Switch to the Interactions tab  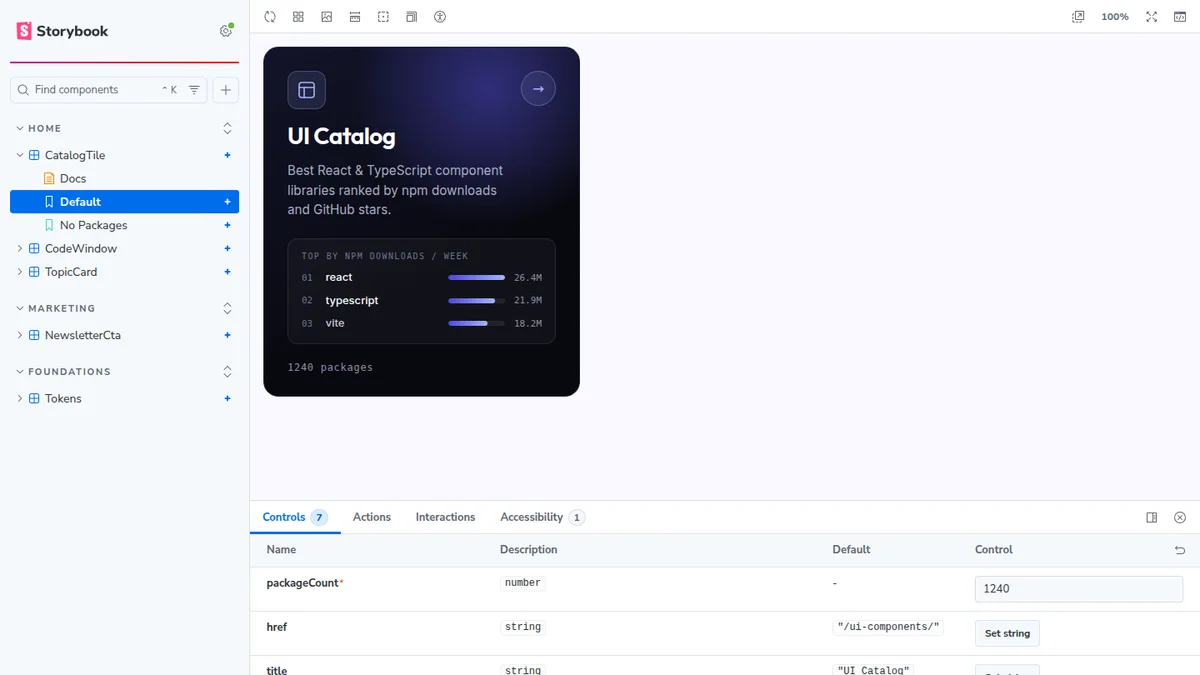[x=445, y=517]
